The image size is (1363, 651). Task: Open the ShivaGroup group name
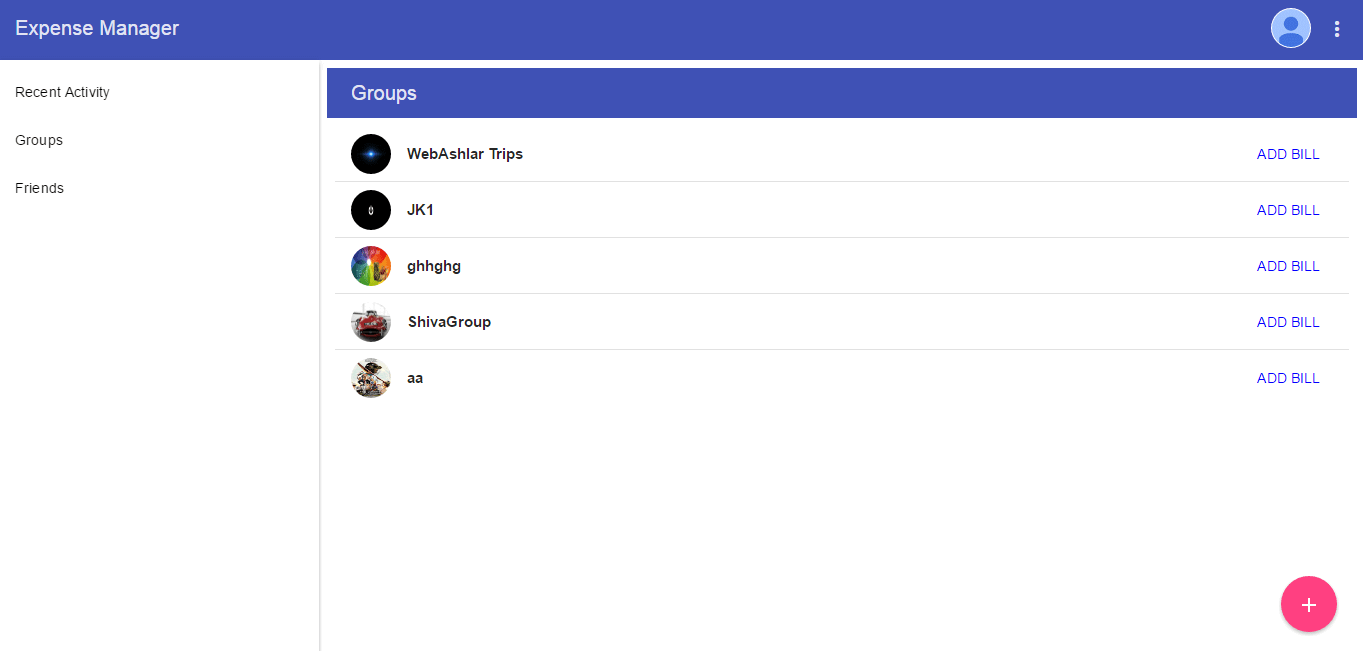coord(449,322)
